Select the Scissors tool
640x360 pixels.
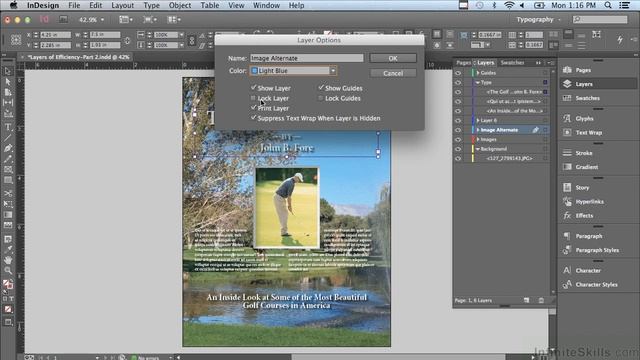click(8, 193)
